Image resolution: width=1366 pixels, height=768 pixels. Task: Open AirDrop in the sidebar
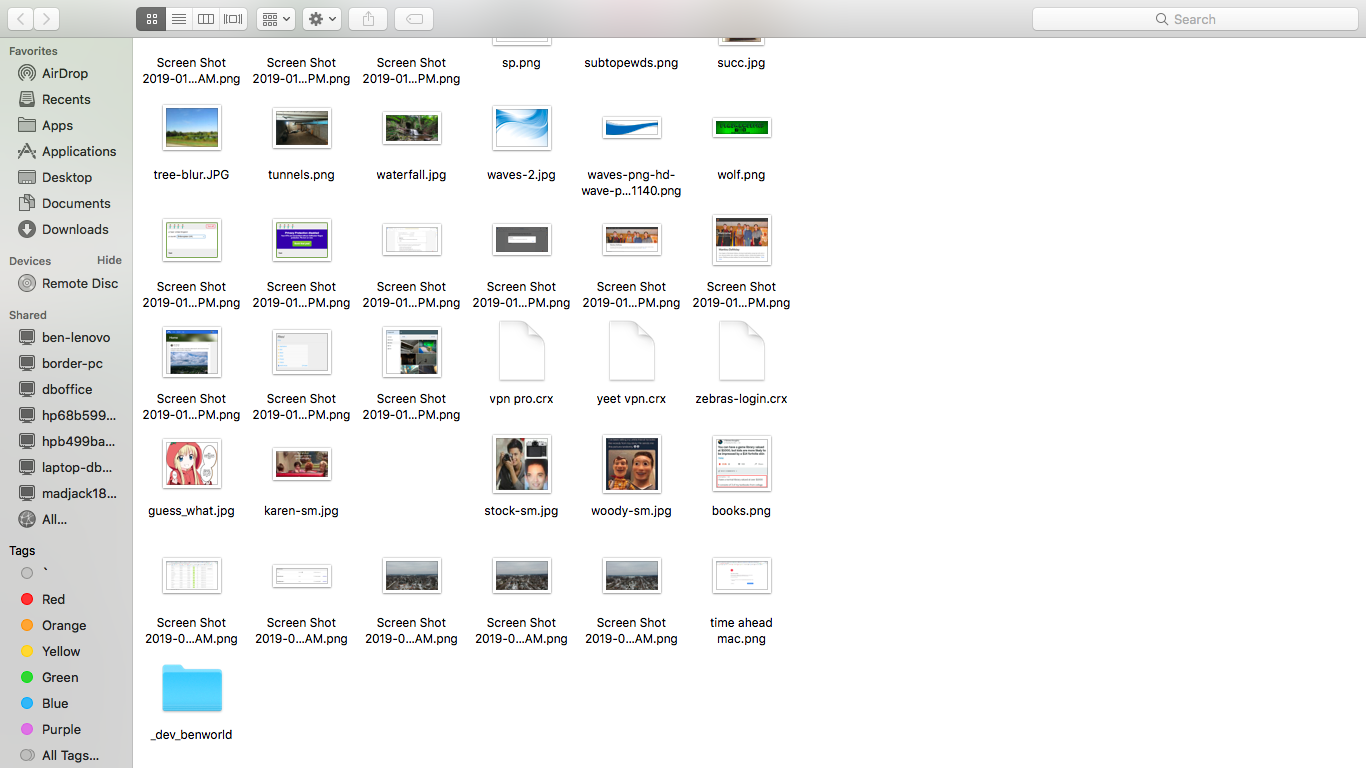pos(64,73)
